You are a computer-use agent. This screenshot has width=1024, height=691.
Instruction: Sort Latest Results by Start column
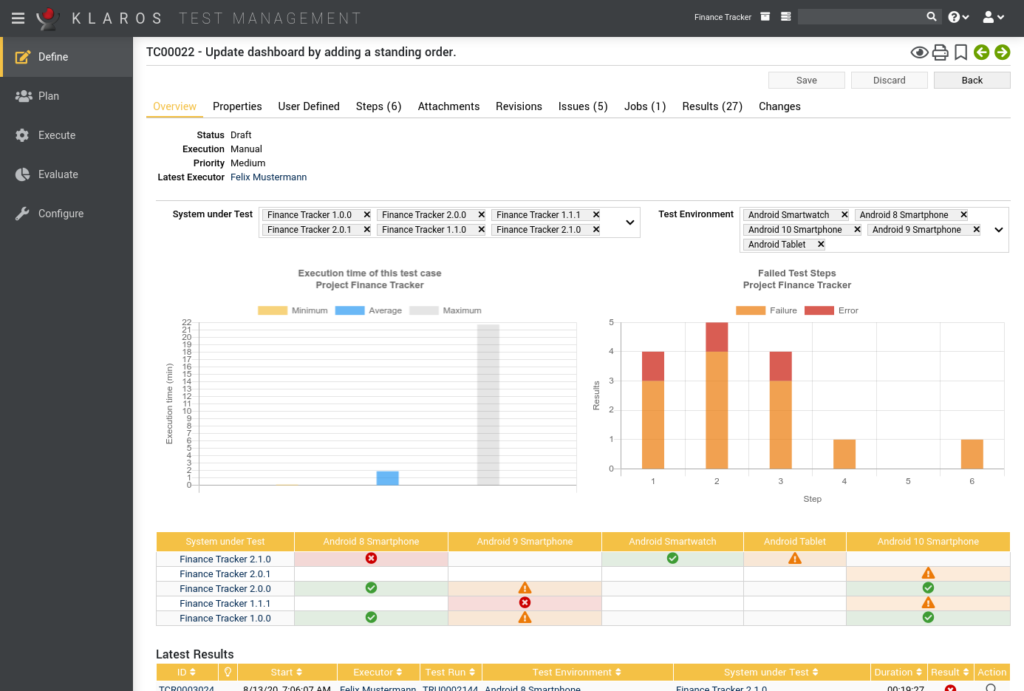pyautogui.click(x=287, y=672)
